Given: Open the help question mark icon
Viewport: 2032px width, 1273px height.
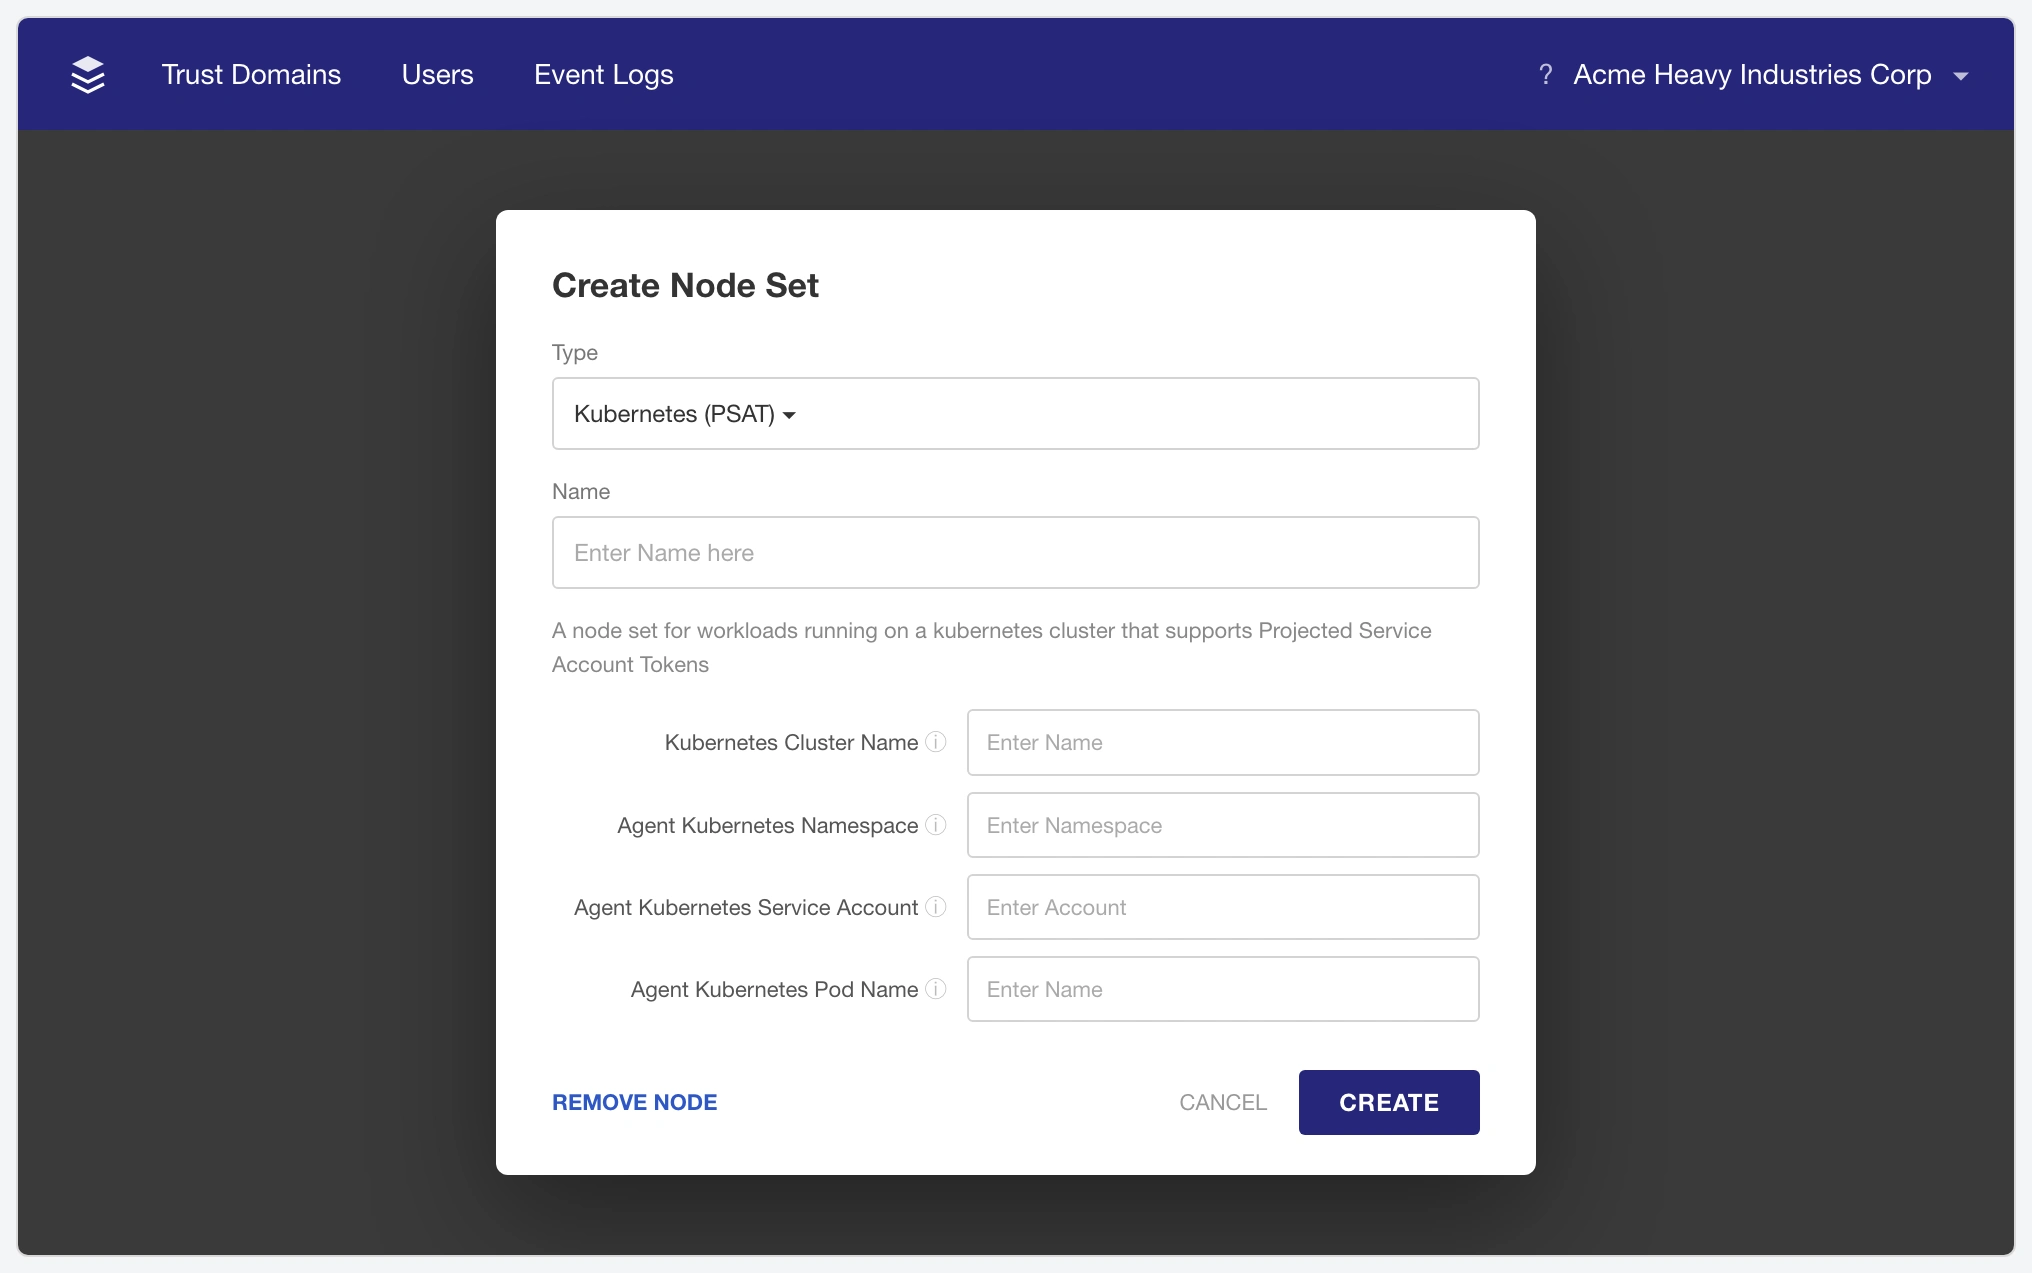Looking at the screenshot, I should point(1545,75).
